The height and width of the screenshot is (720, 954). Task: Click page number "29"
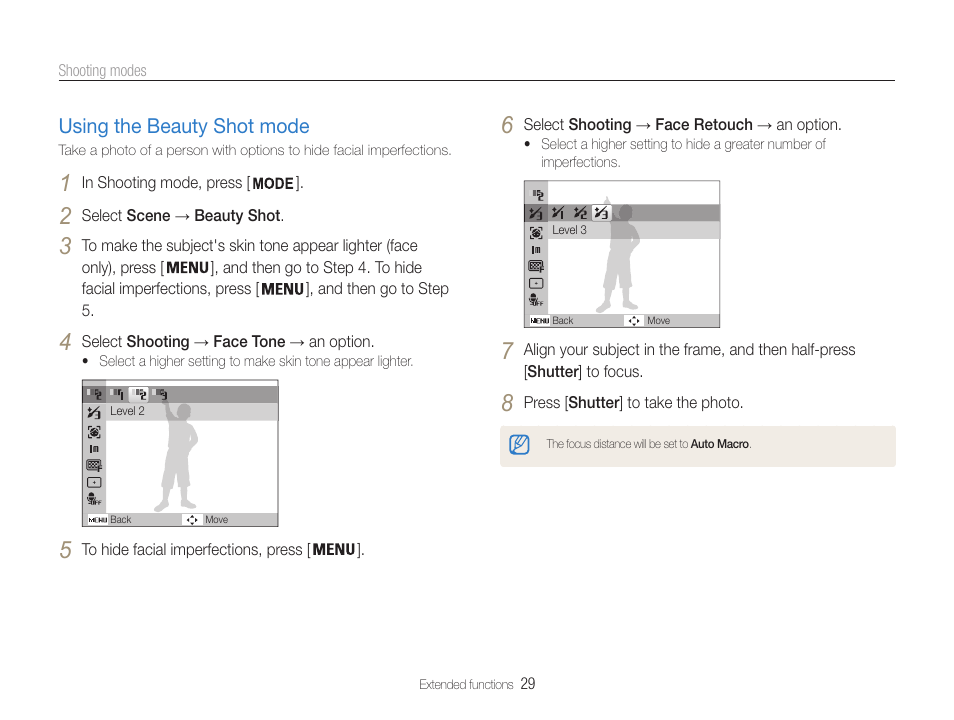pos(527,684)
